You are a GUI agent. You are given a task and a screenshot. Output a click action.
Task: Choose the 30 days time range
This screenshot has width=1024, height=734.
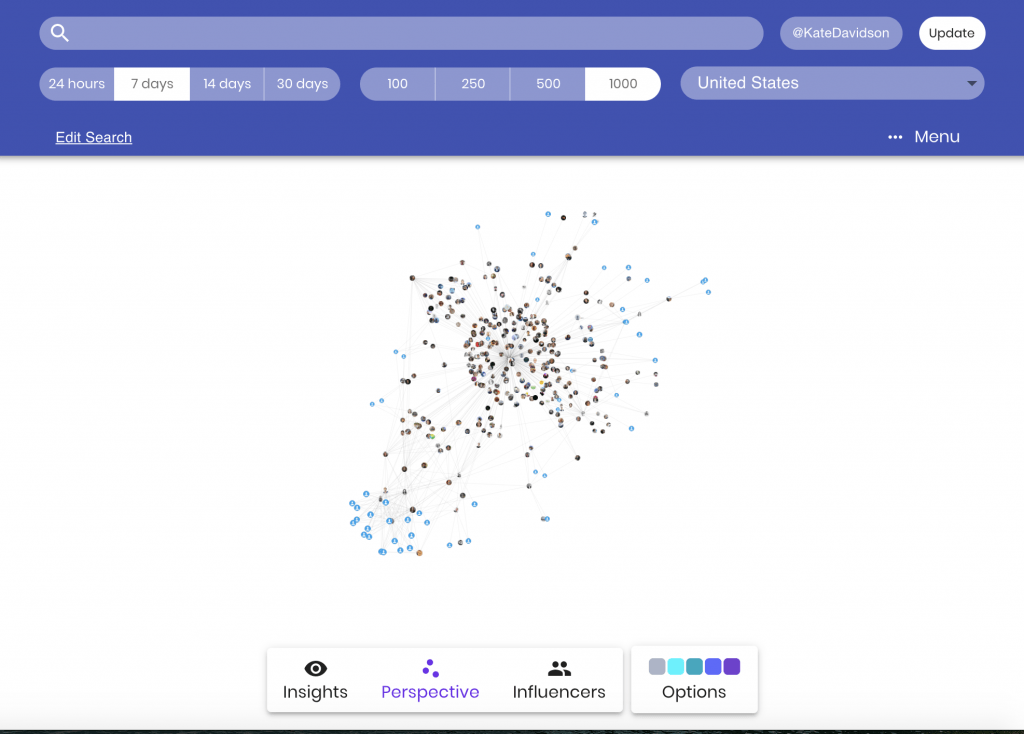coord(302,84)
